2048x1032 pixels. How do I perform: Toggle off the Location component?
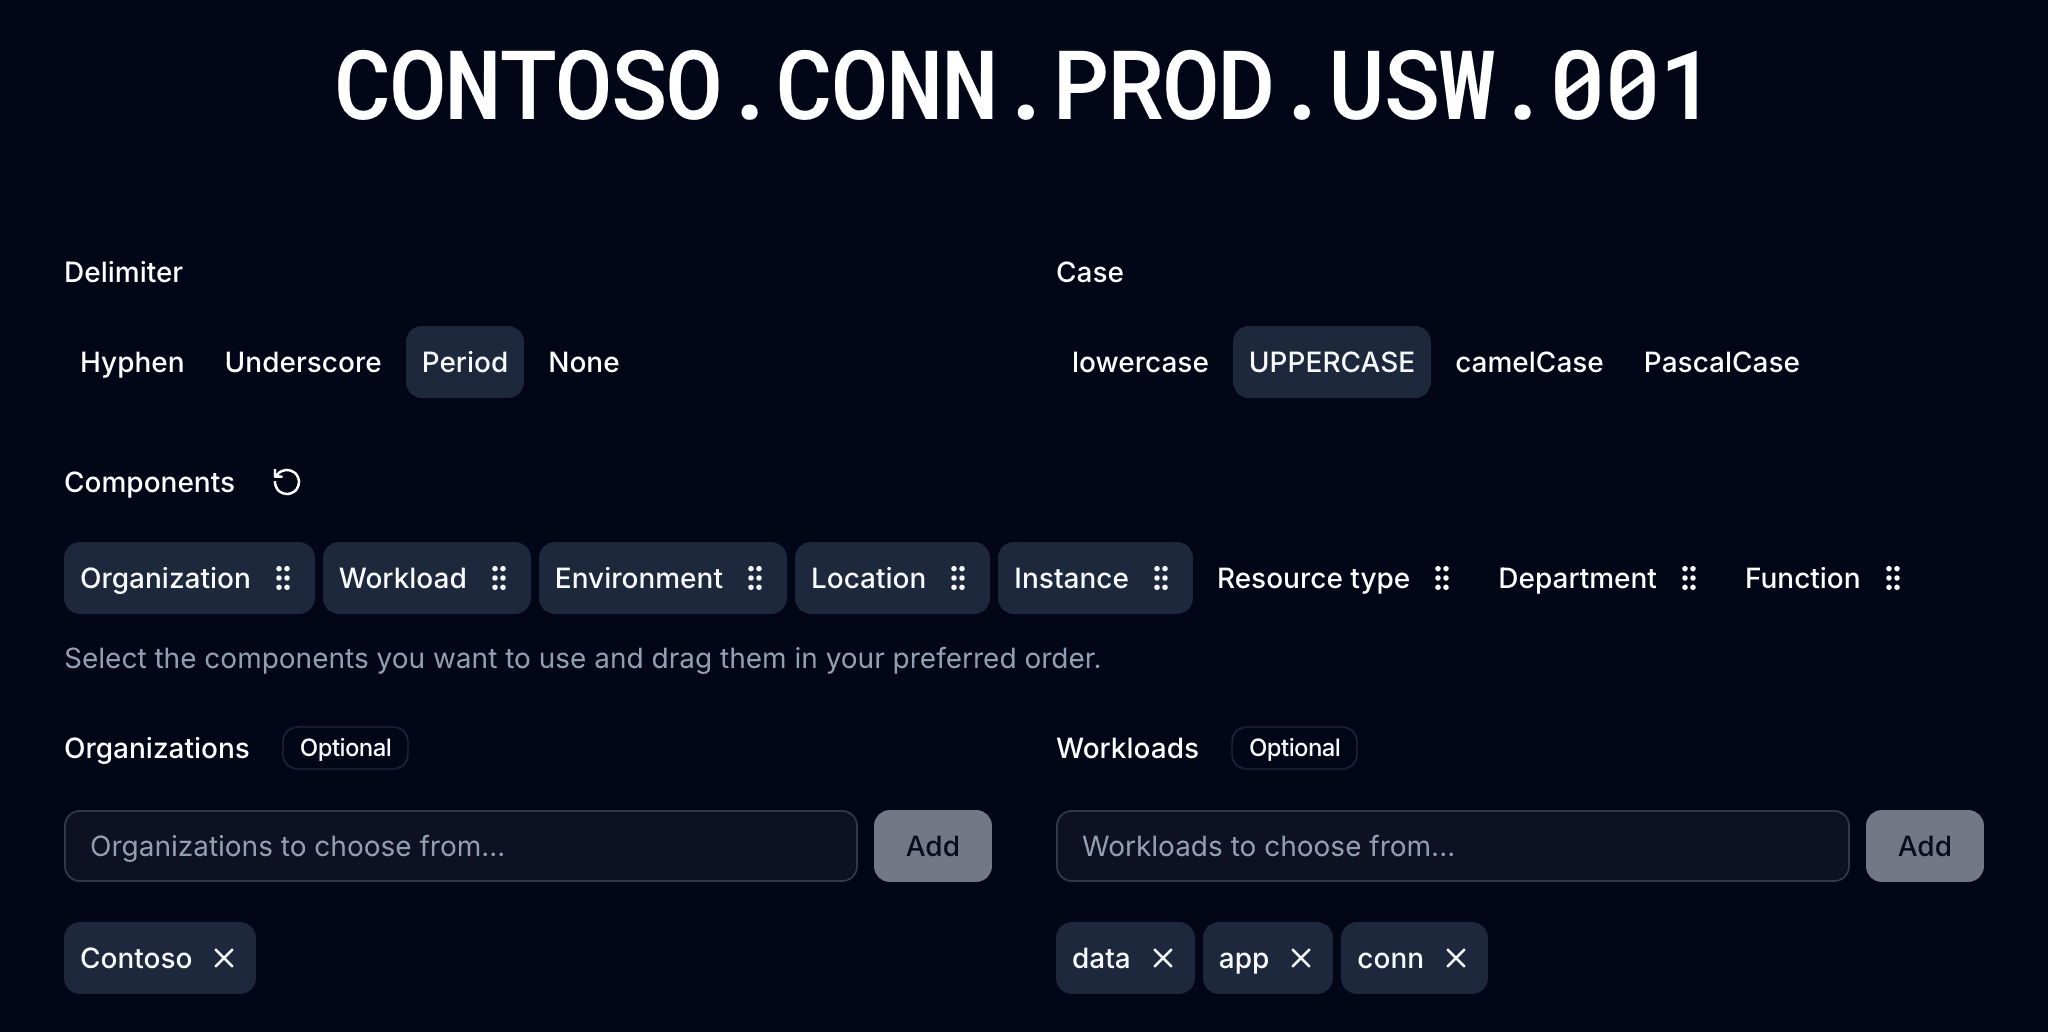868,578
